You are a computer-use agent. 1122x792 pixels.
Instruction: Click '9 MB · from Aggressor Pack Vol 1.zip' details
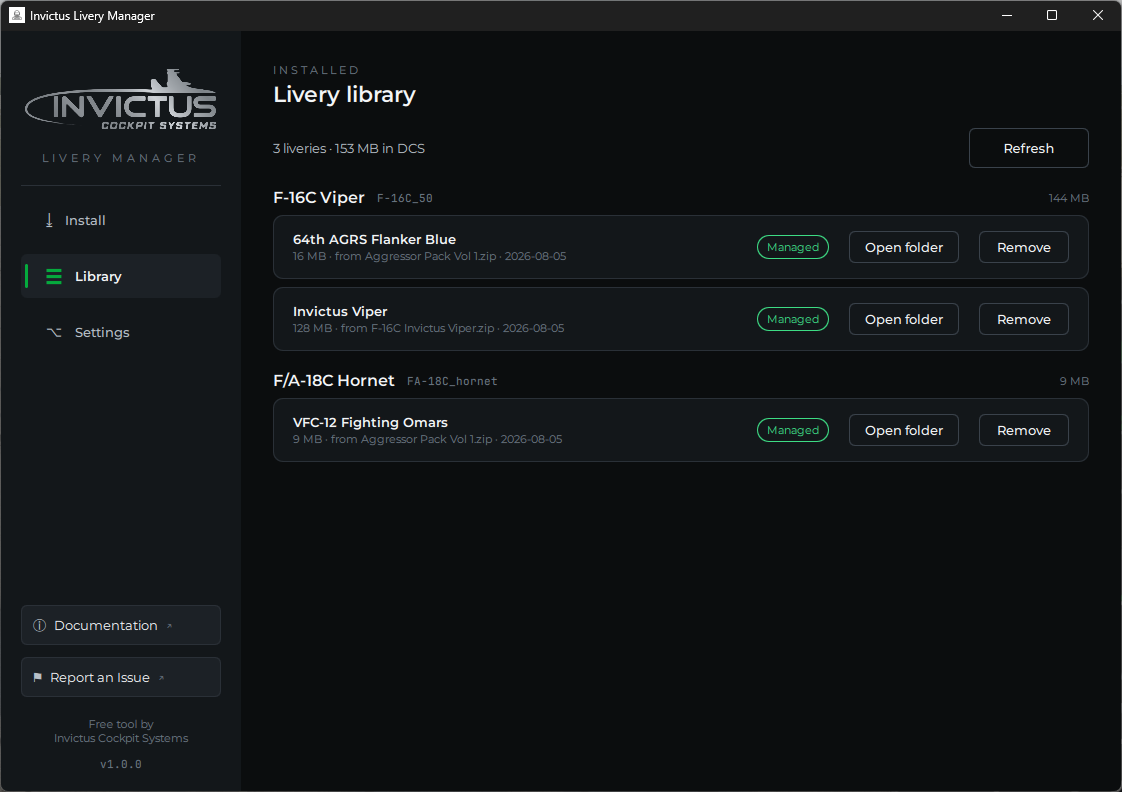[427, 439]
